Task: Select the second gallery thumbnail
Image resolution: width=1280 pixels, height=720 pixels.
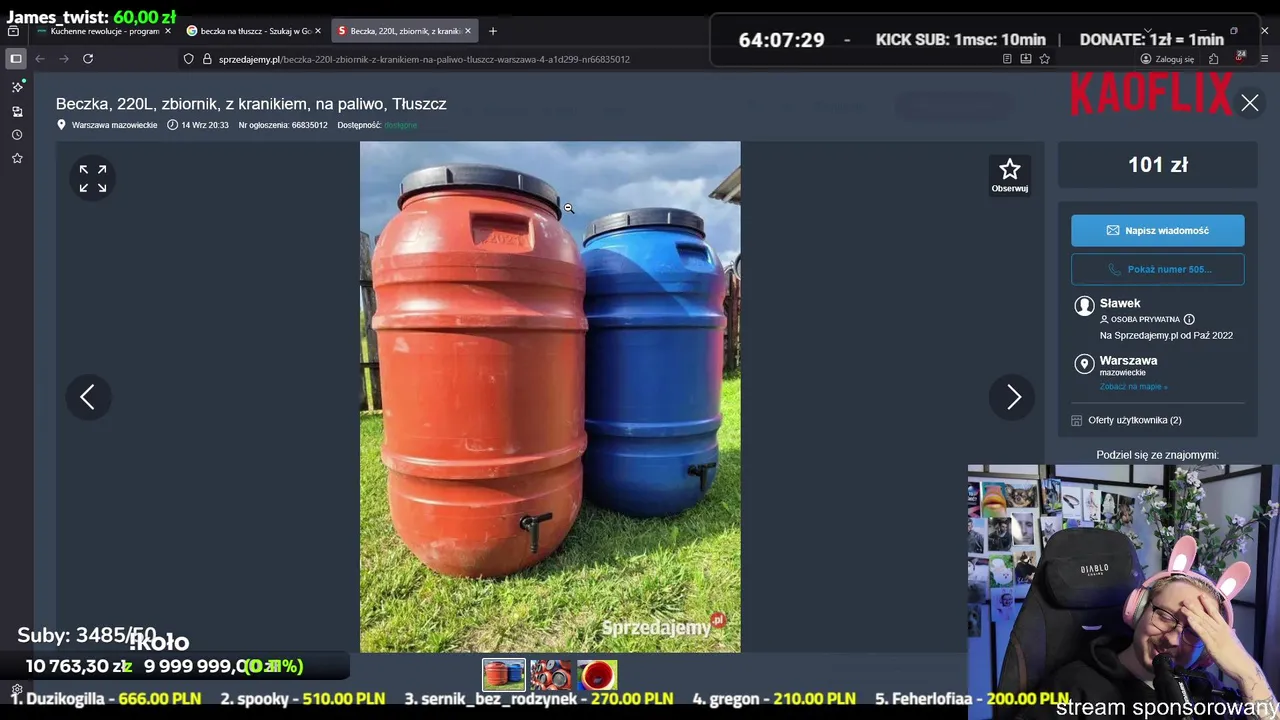Action: pos(551,675)
